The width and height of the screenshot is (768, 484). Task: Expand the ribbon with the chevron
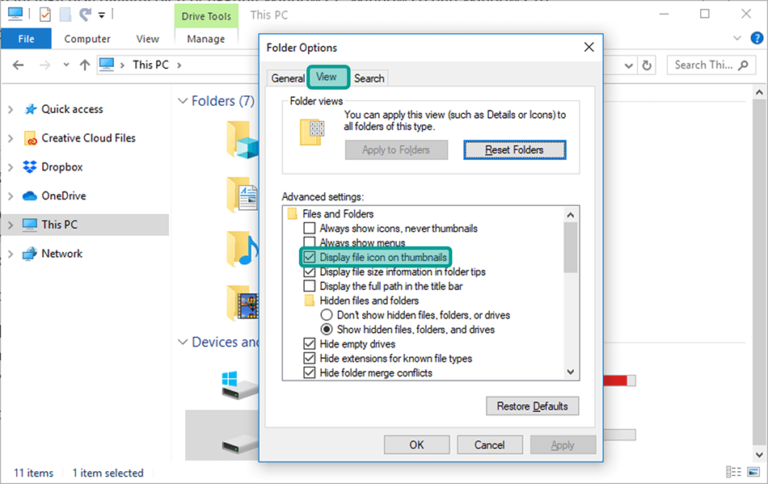coord(737,38)
